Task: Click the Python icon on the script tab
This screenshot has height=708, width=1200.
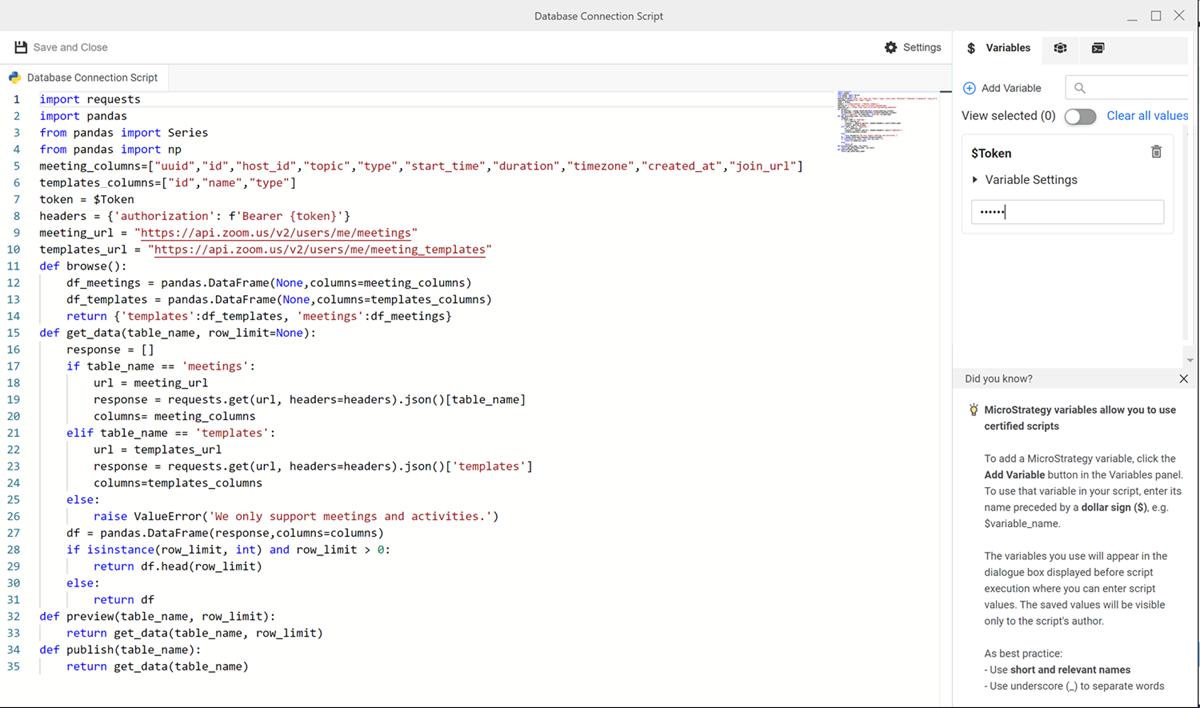Action: coord(15,77)
